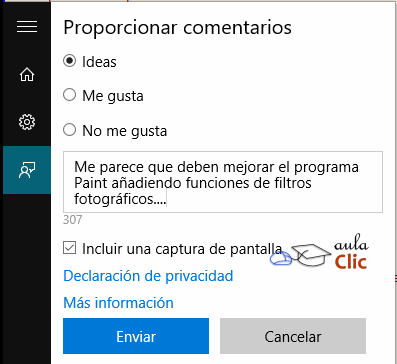Send feedback with the Enviar button
This screenshot has height=364, width=397.
click(x=136, y=336)
